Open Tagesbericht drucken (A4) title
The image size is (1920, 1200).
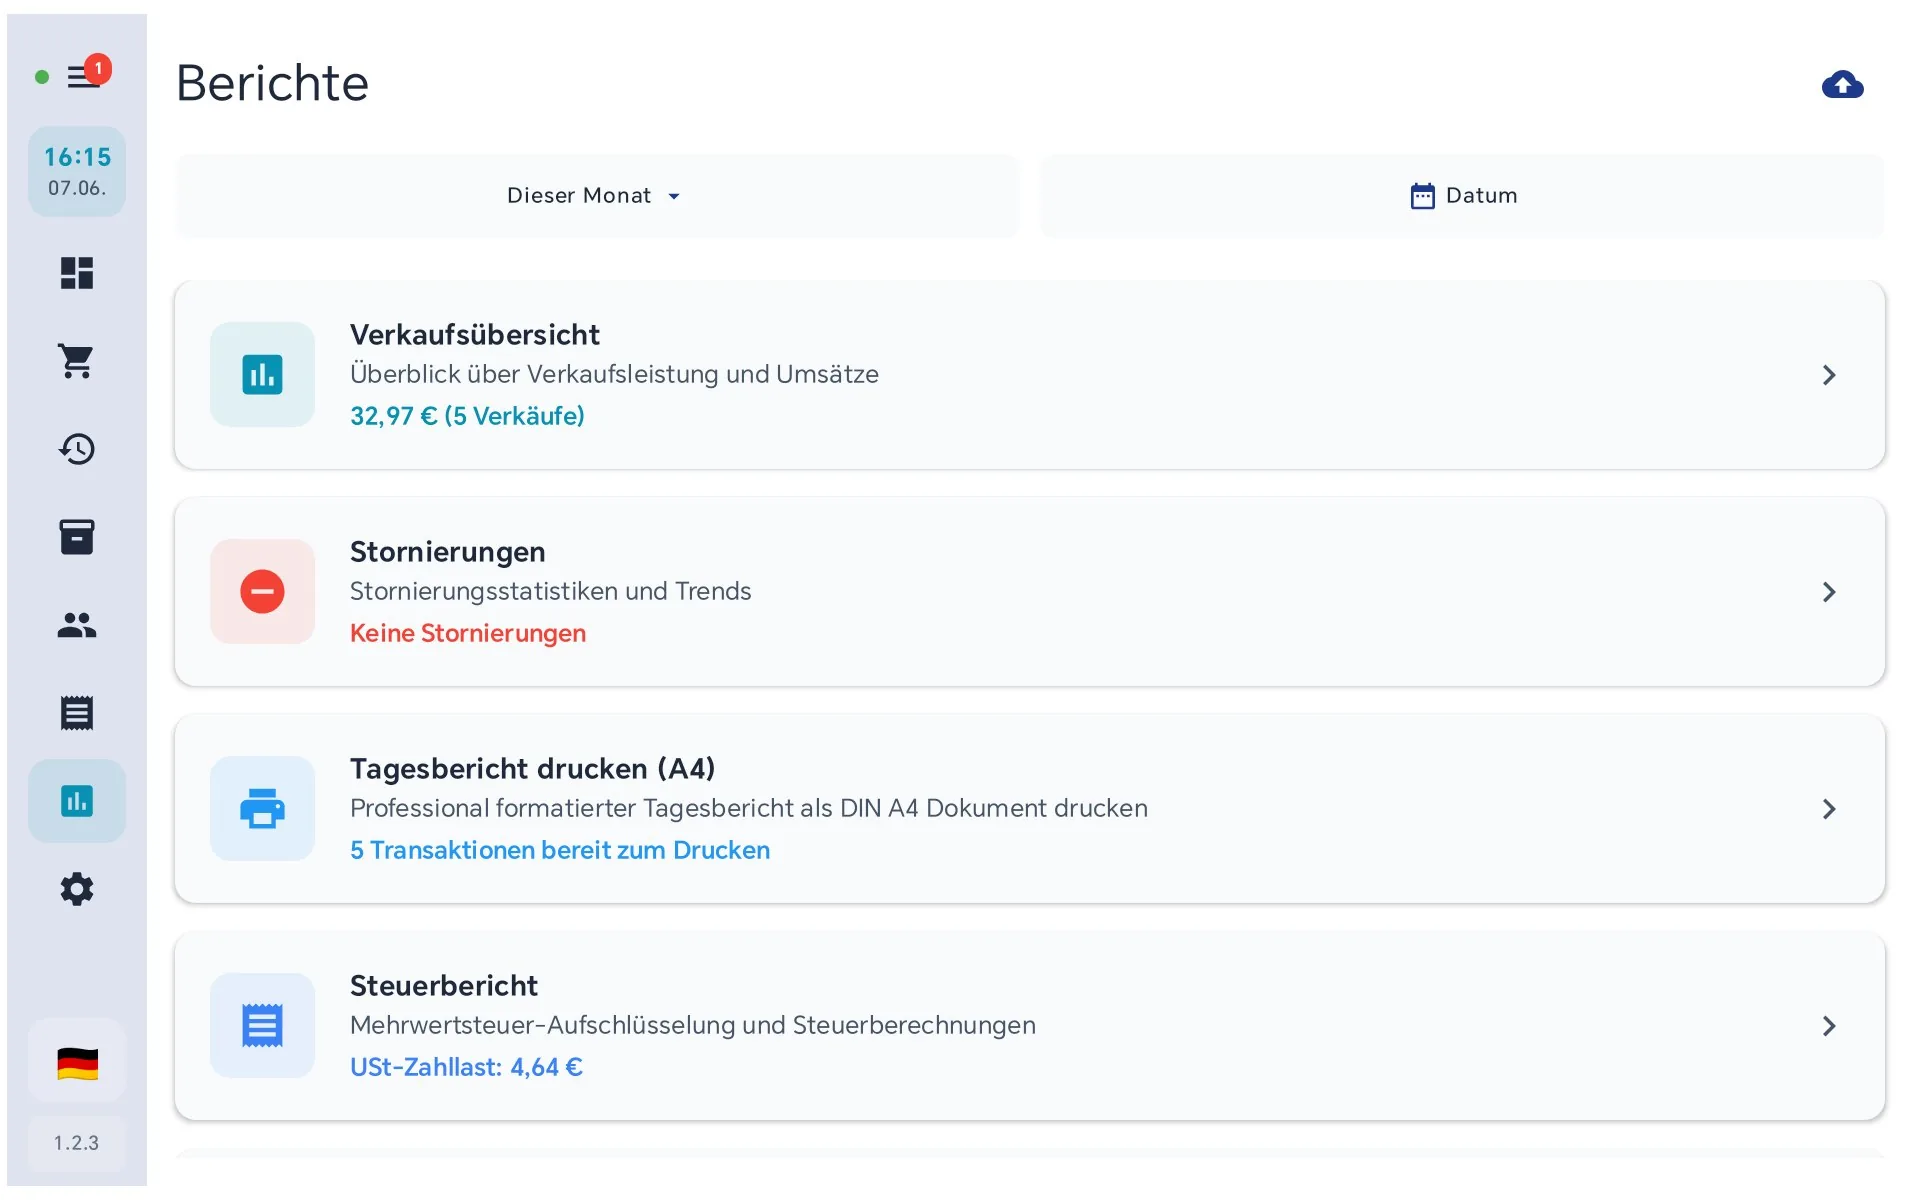pos(533,769)
